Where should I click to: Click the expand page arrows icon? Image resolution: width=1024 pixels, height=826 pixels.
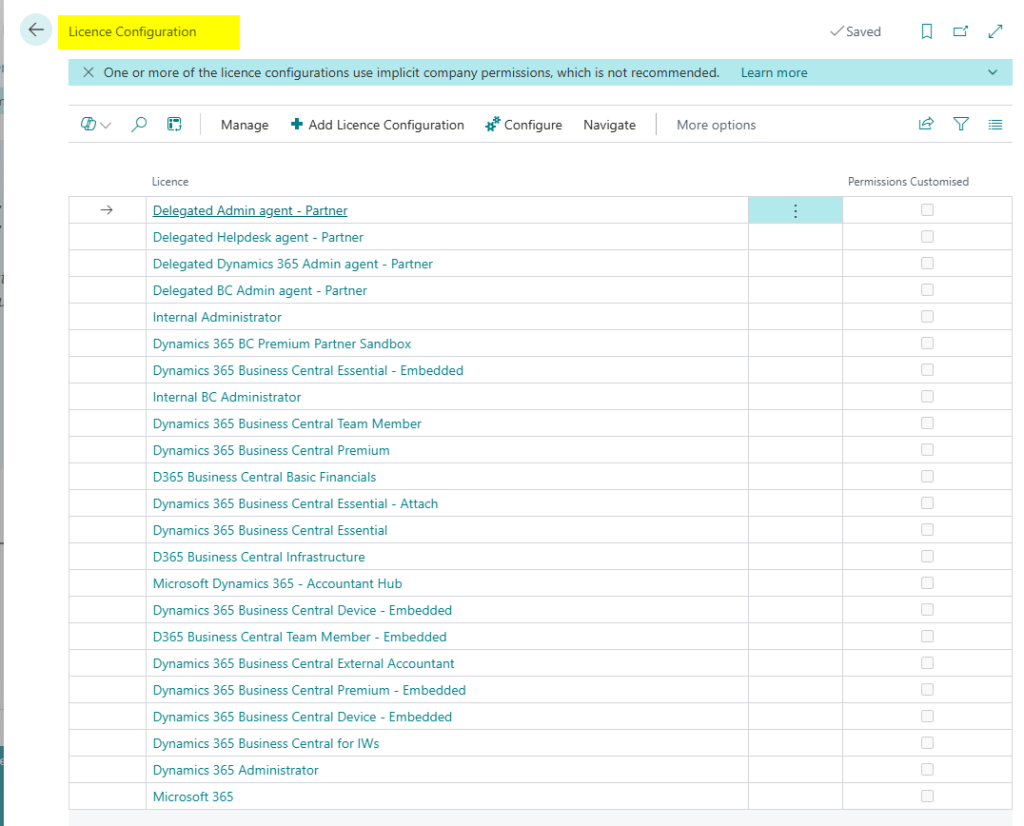995,32
